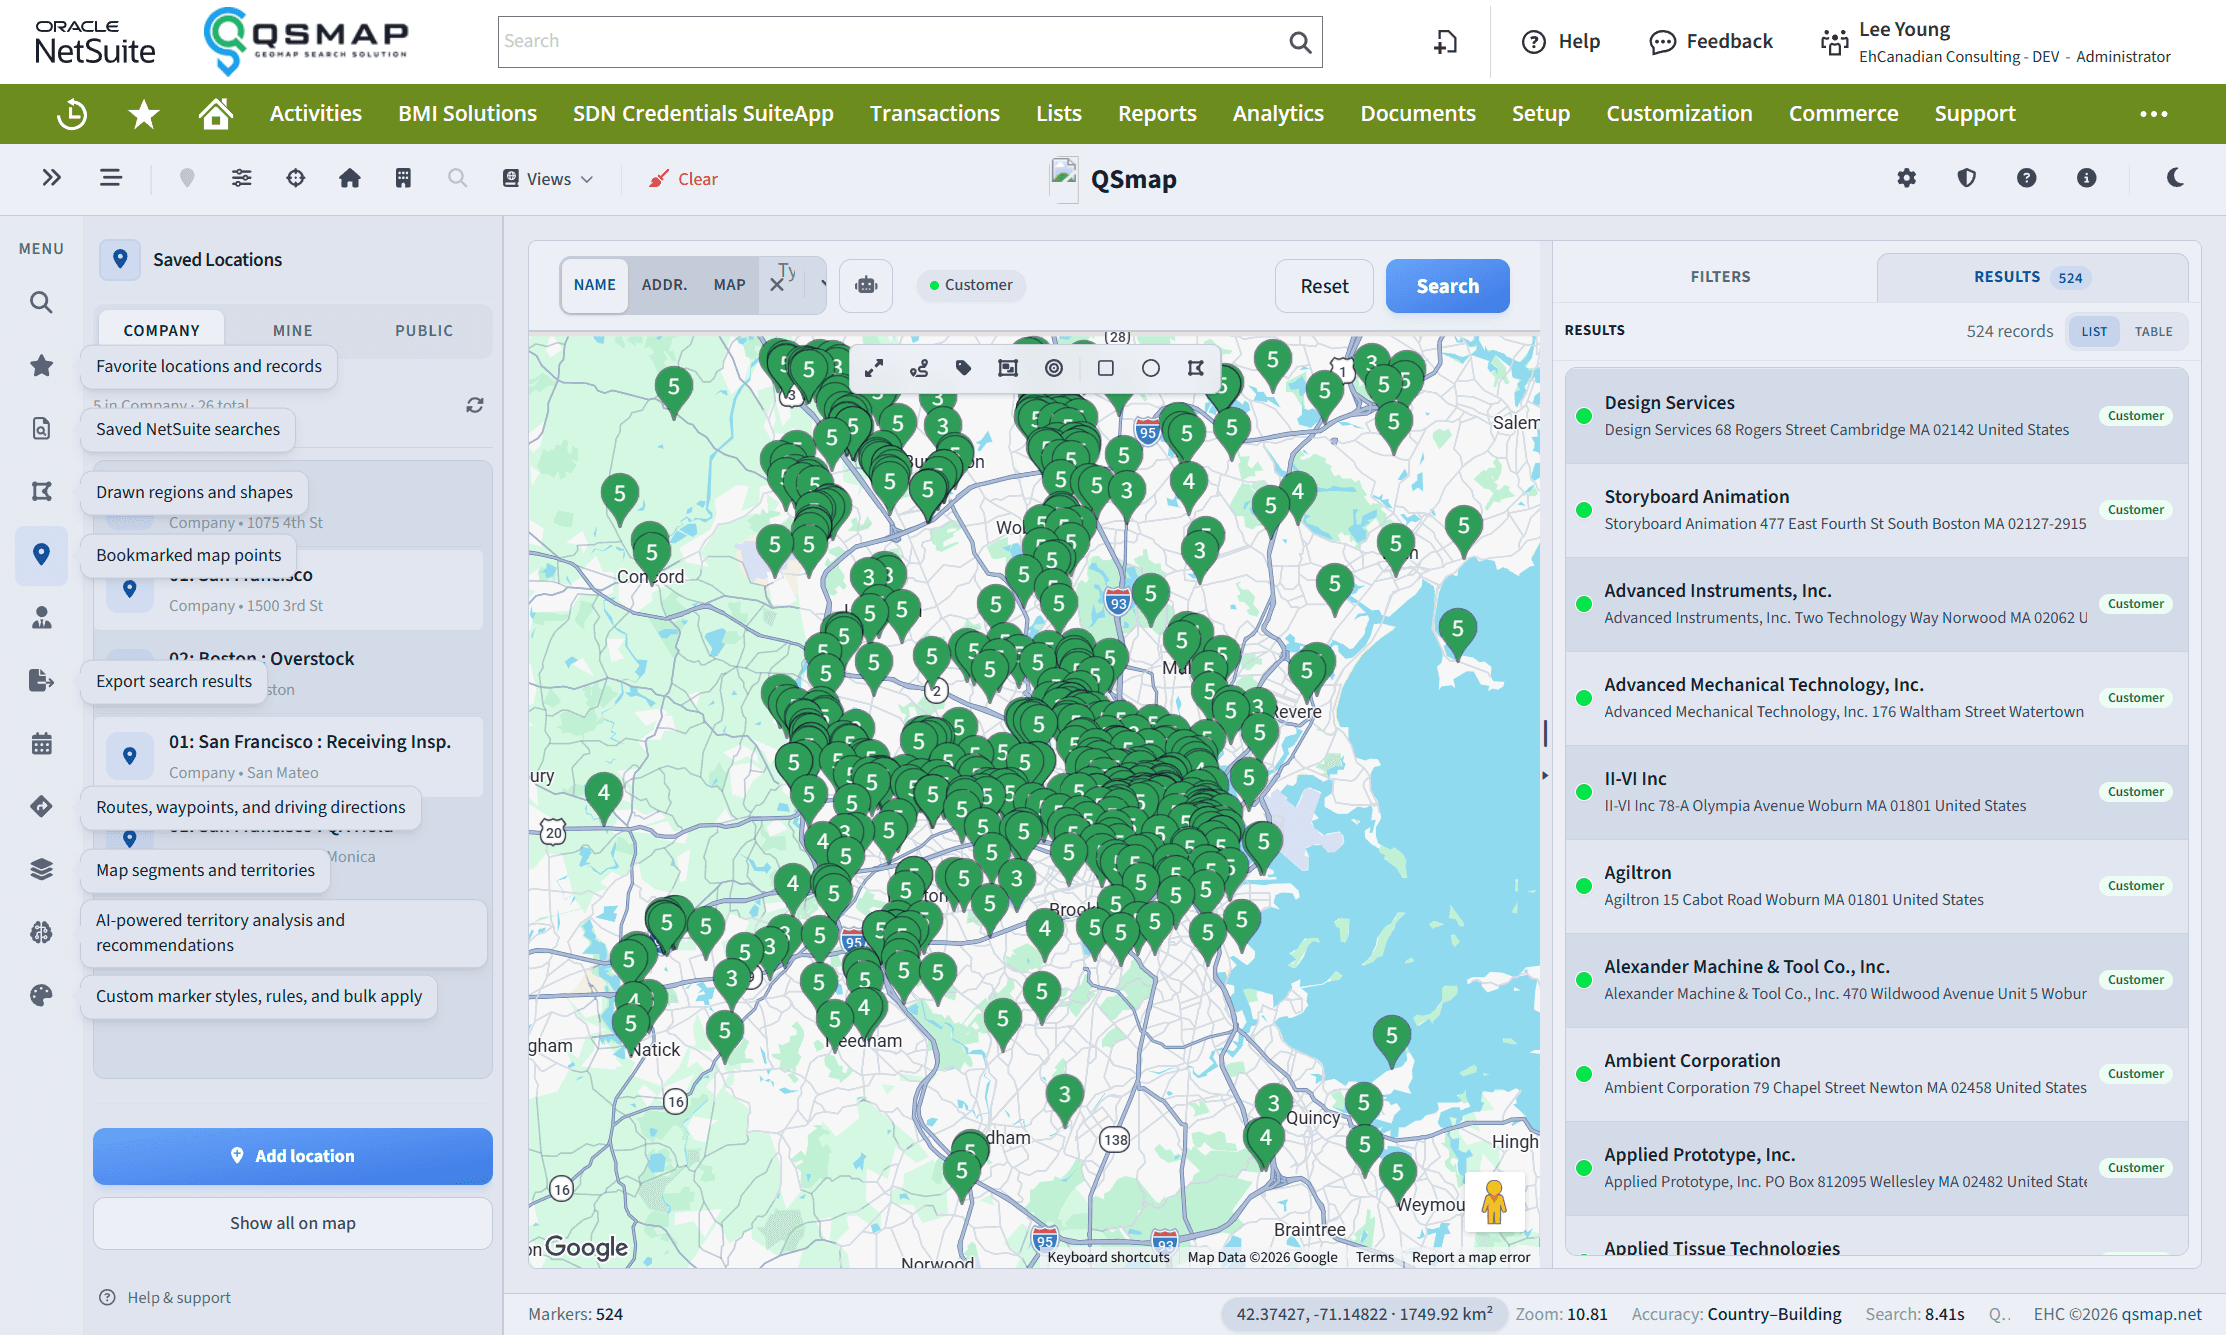Screen dimensions: 2226x1335
Task: Select NAME search mode
Action: (595, 285)
